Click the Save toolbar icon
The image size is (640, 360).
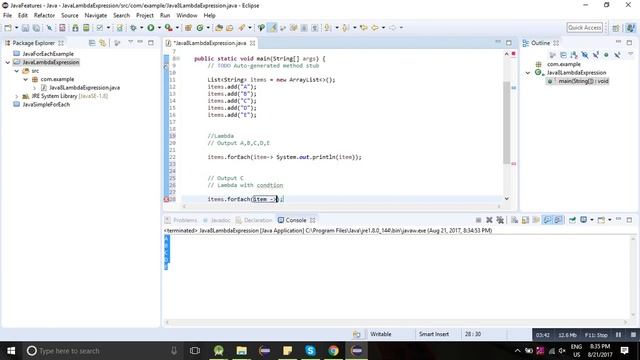pyautogui.click(x=25, y=28)
